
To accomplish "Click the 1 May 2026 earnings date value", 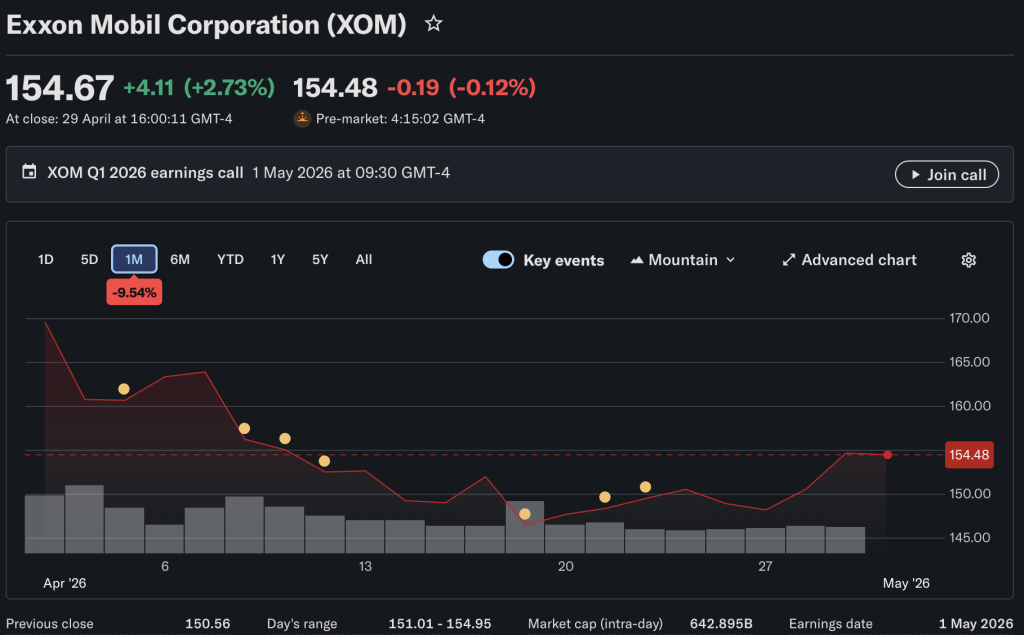I will [978, 624].
